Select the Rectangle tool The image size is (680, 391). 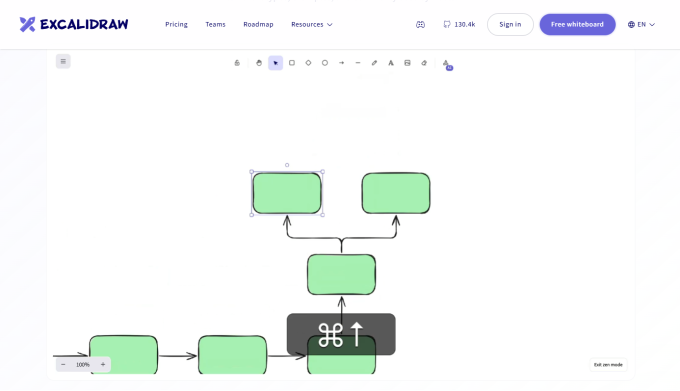click(x=292, y=63)
